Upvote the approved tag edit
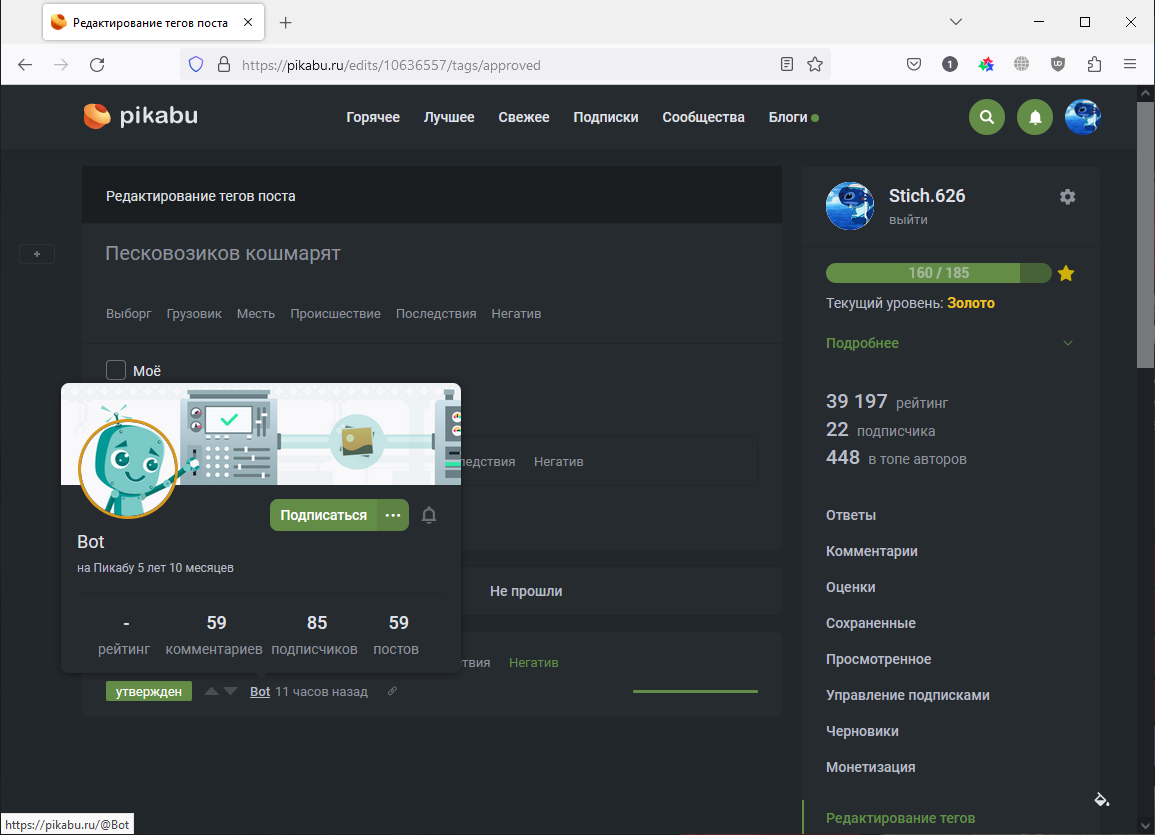 (x=211, y=691)
